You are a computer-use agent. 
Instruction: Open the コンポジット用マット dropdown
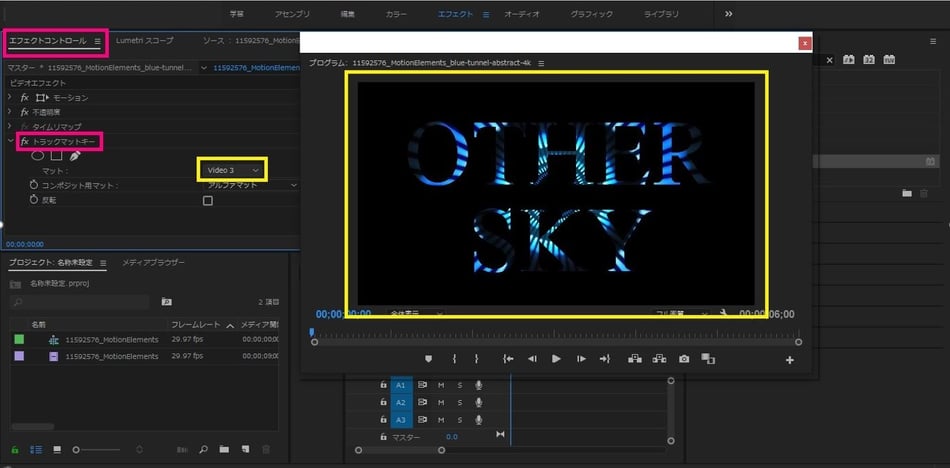251,186
